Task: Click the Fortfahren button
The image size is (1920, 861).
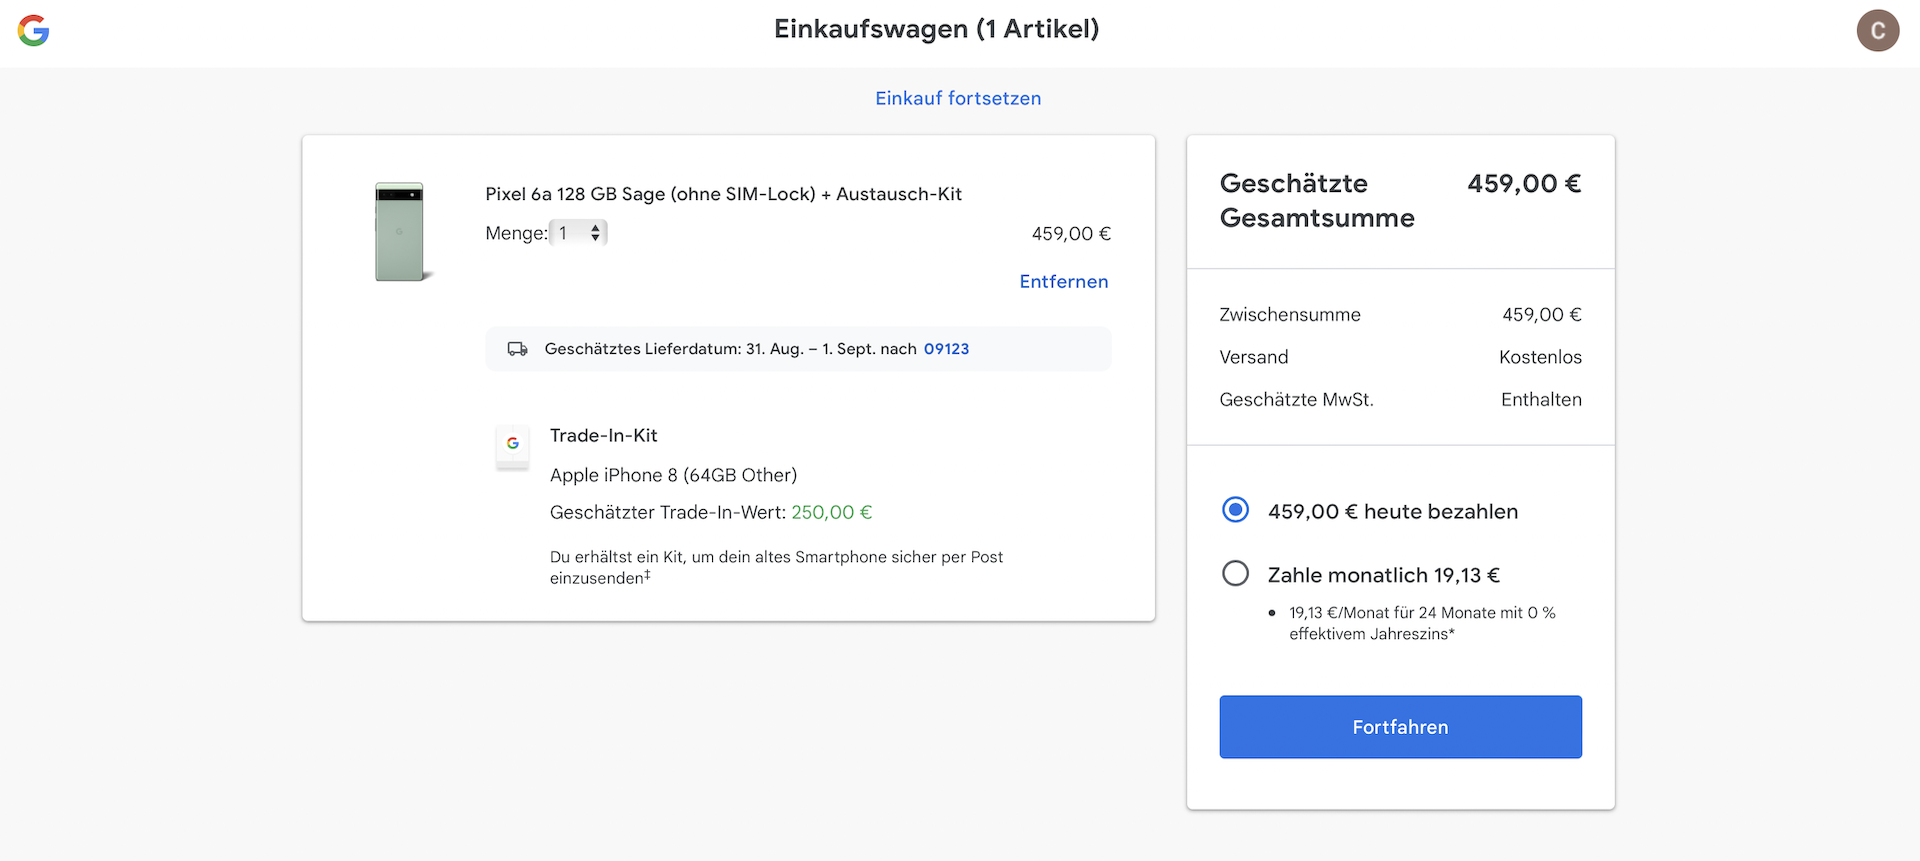Action: pyautogui.click(x=1400, y=727)
